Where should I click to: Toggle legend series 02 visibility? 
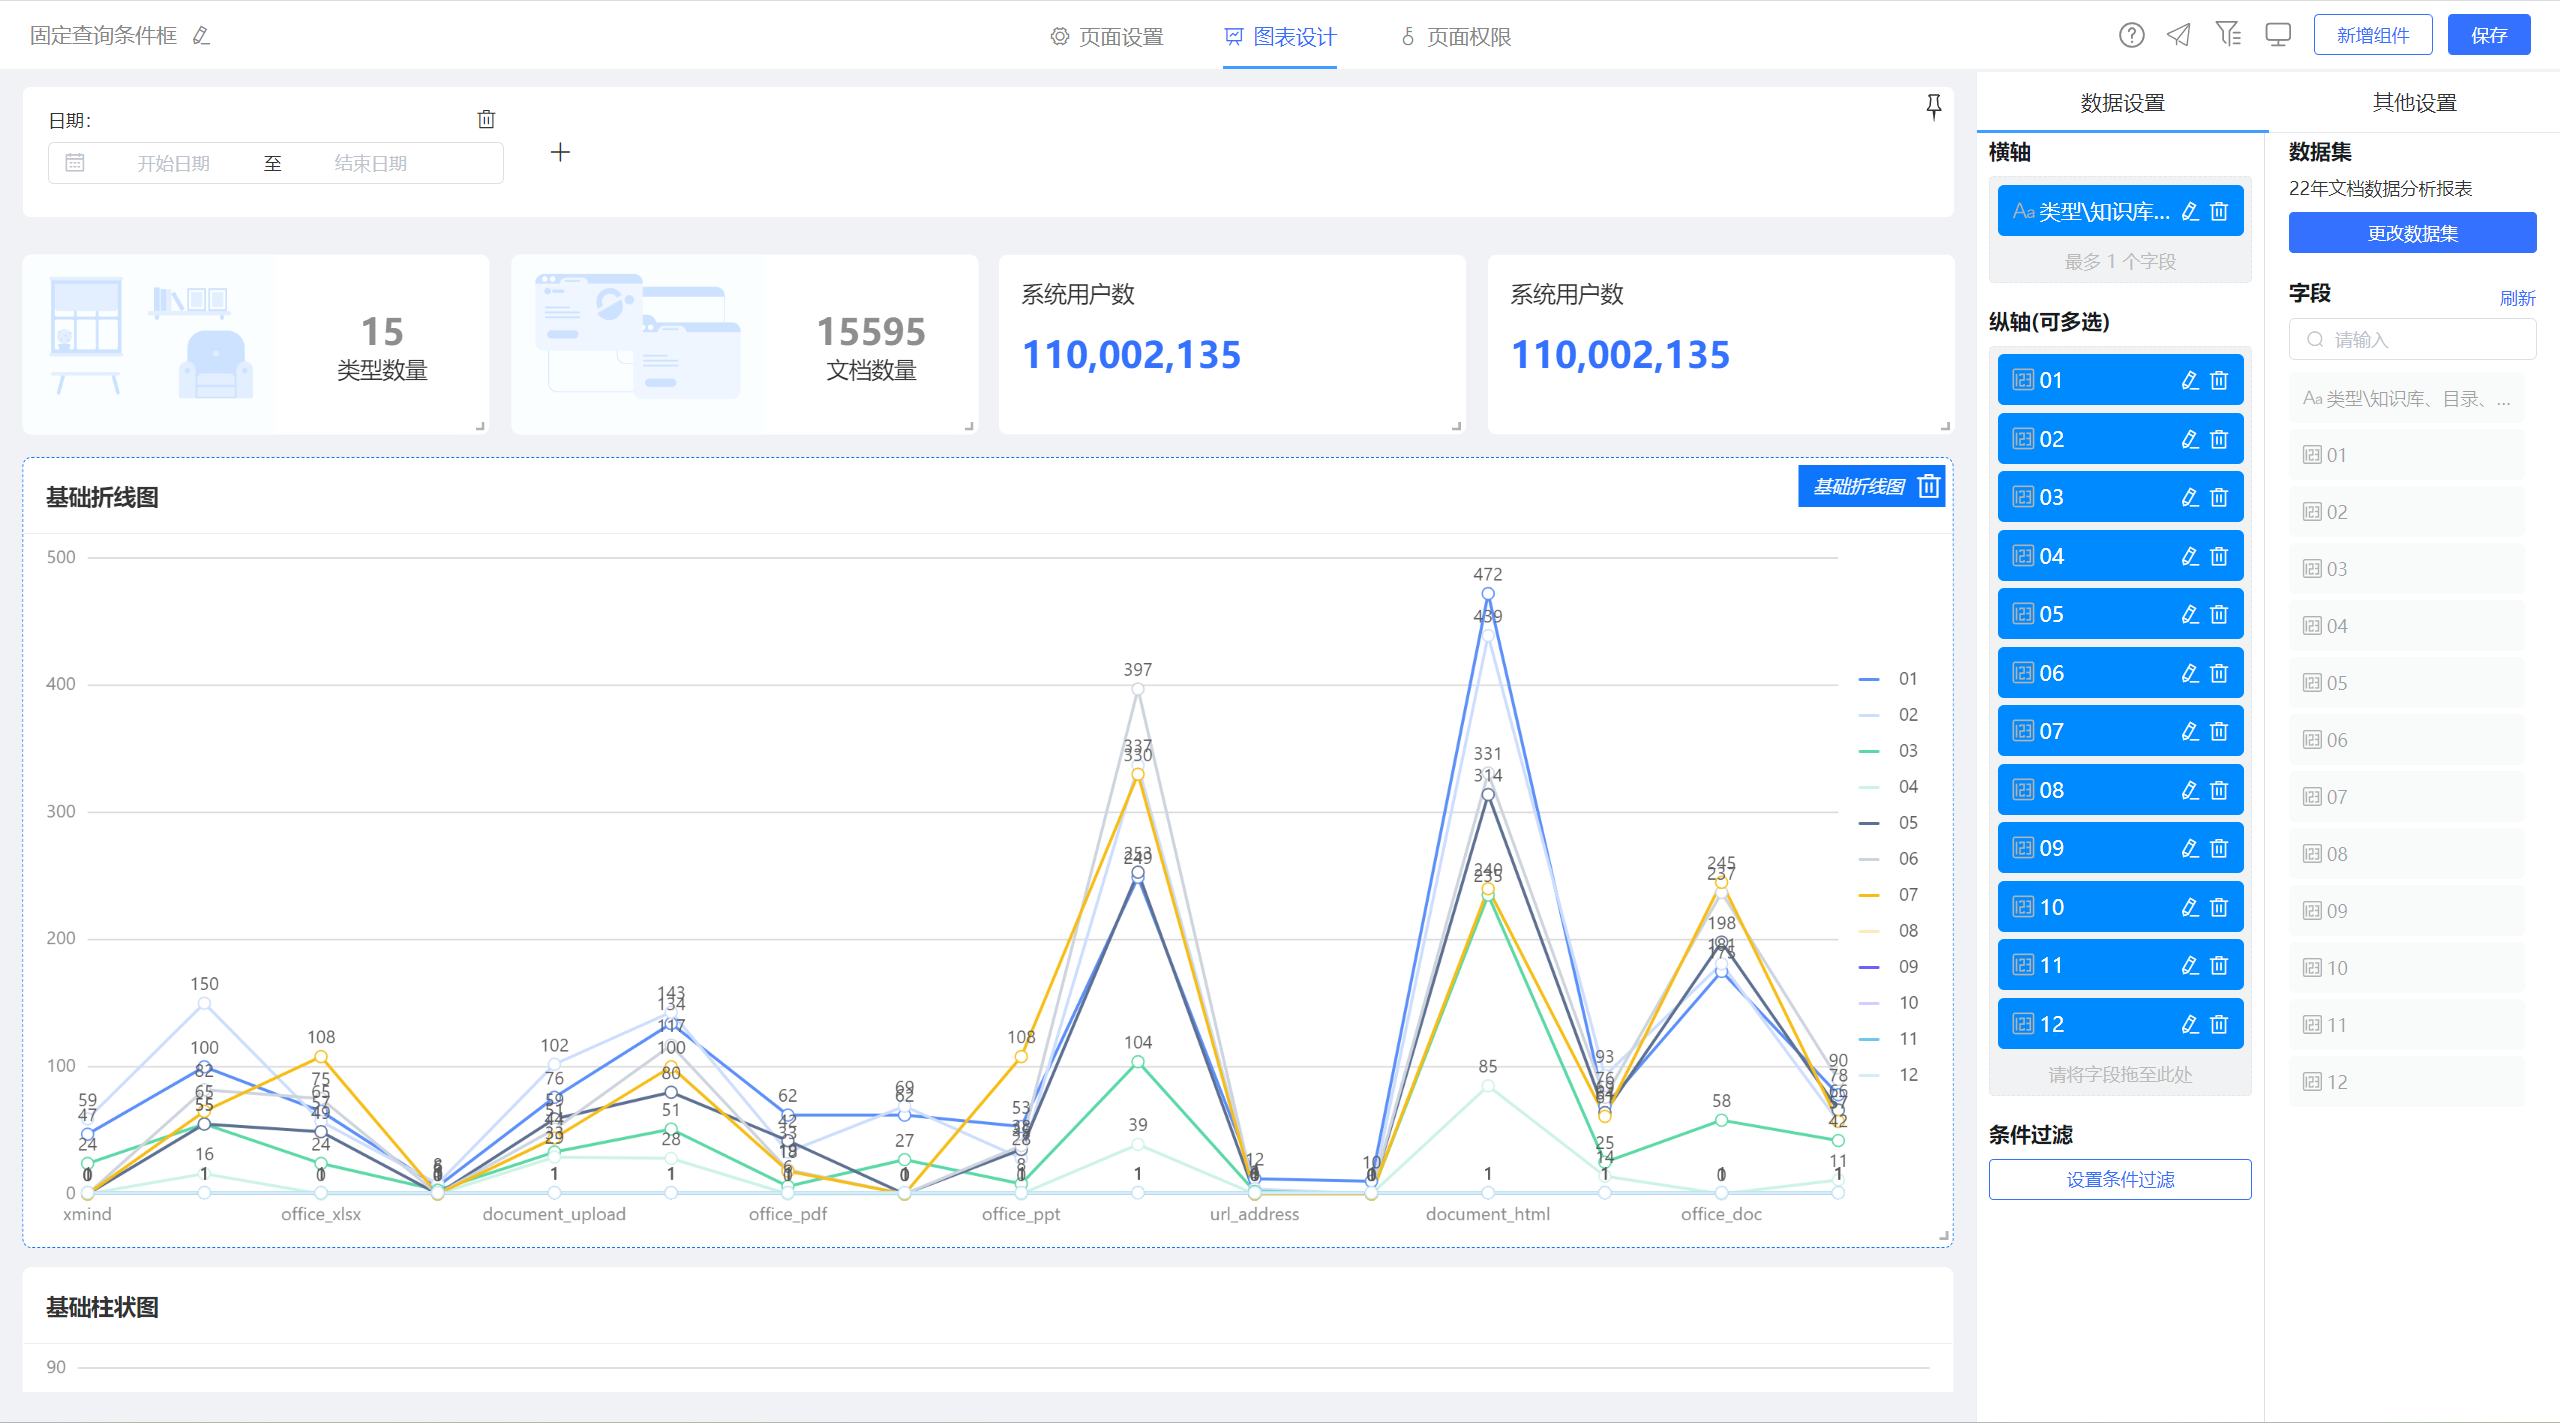(1888, 715)
